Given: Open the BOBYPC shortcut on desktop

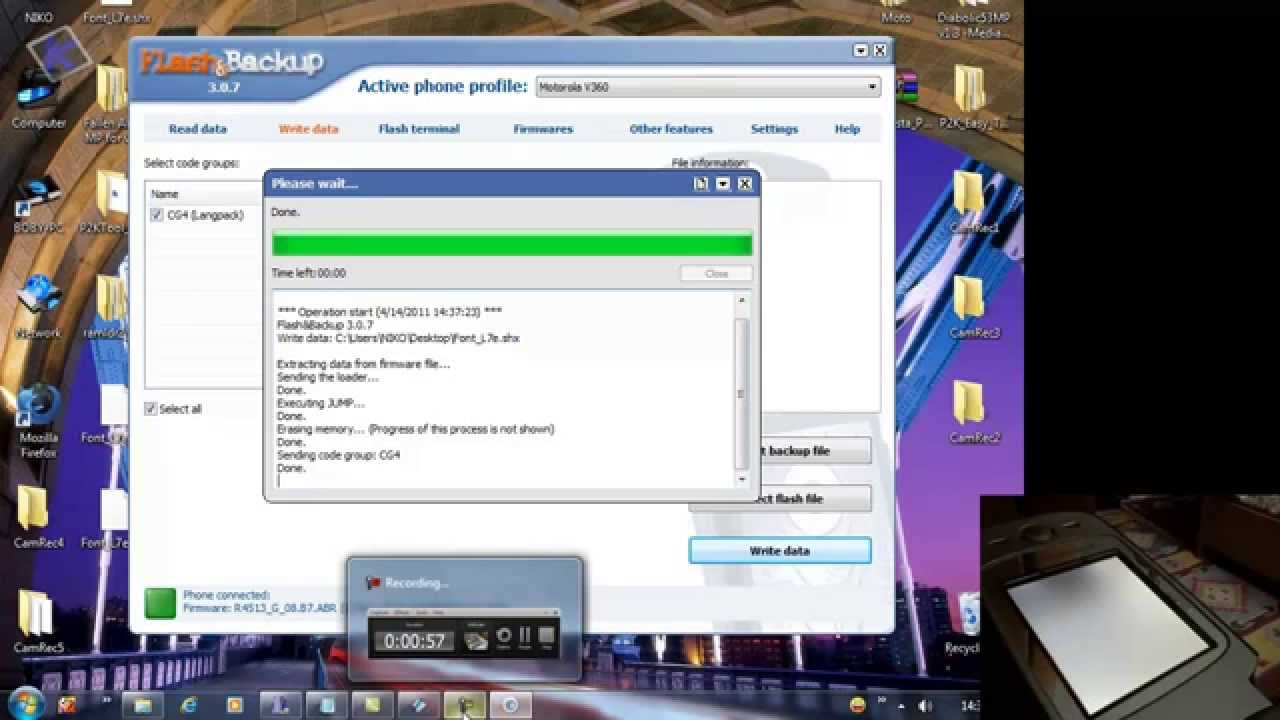Looking at the screenshot, I should pos(38,205).
